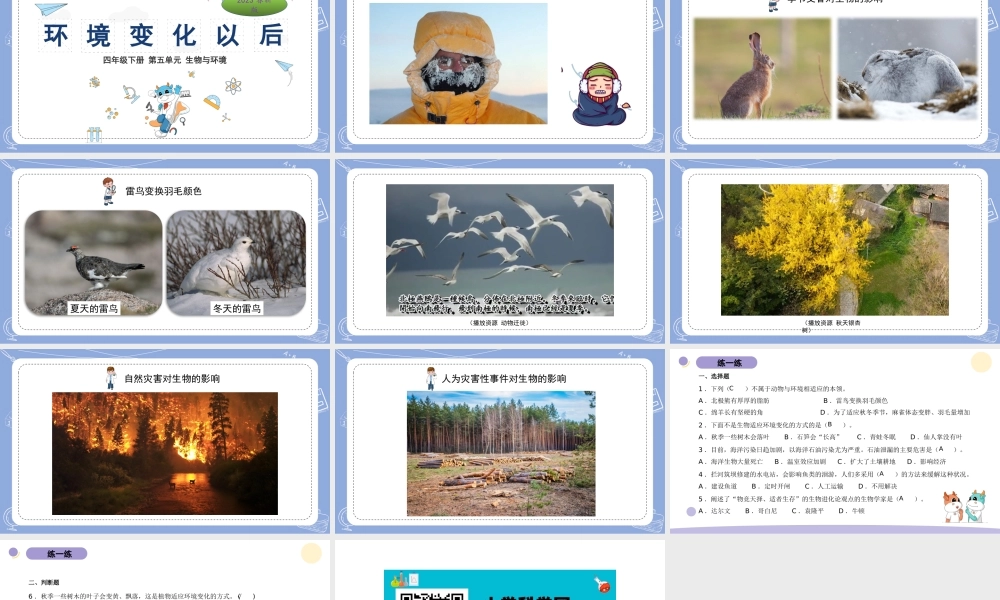Click the forest fire photo

[x=165, y=452]
